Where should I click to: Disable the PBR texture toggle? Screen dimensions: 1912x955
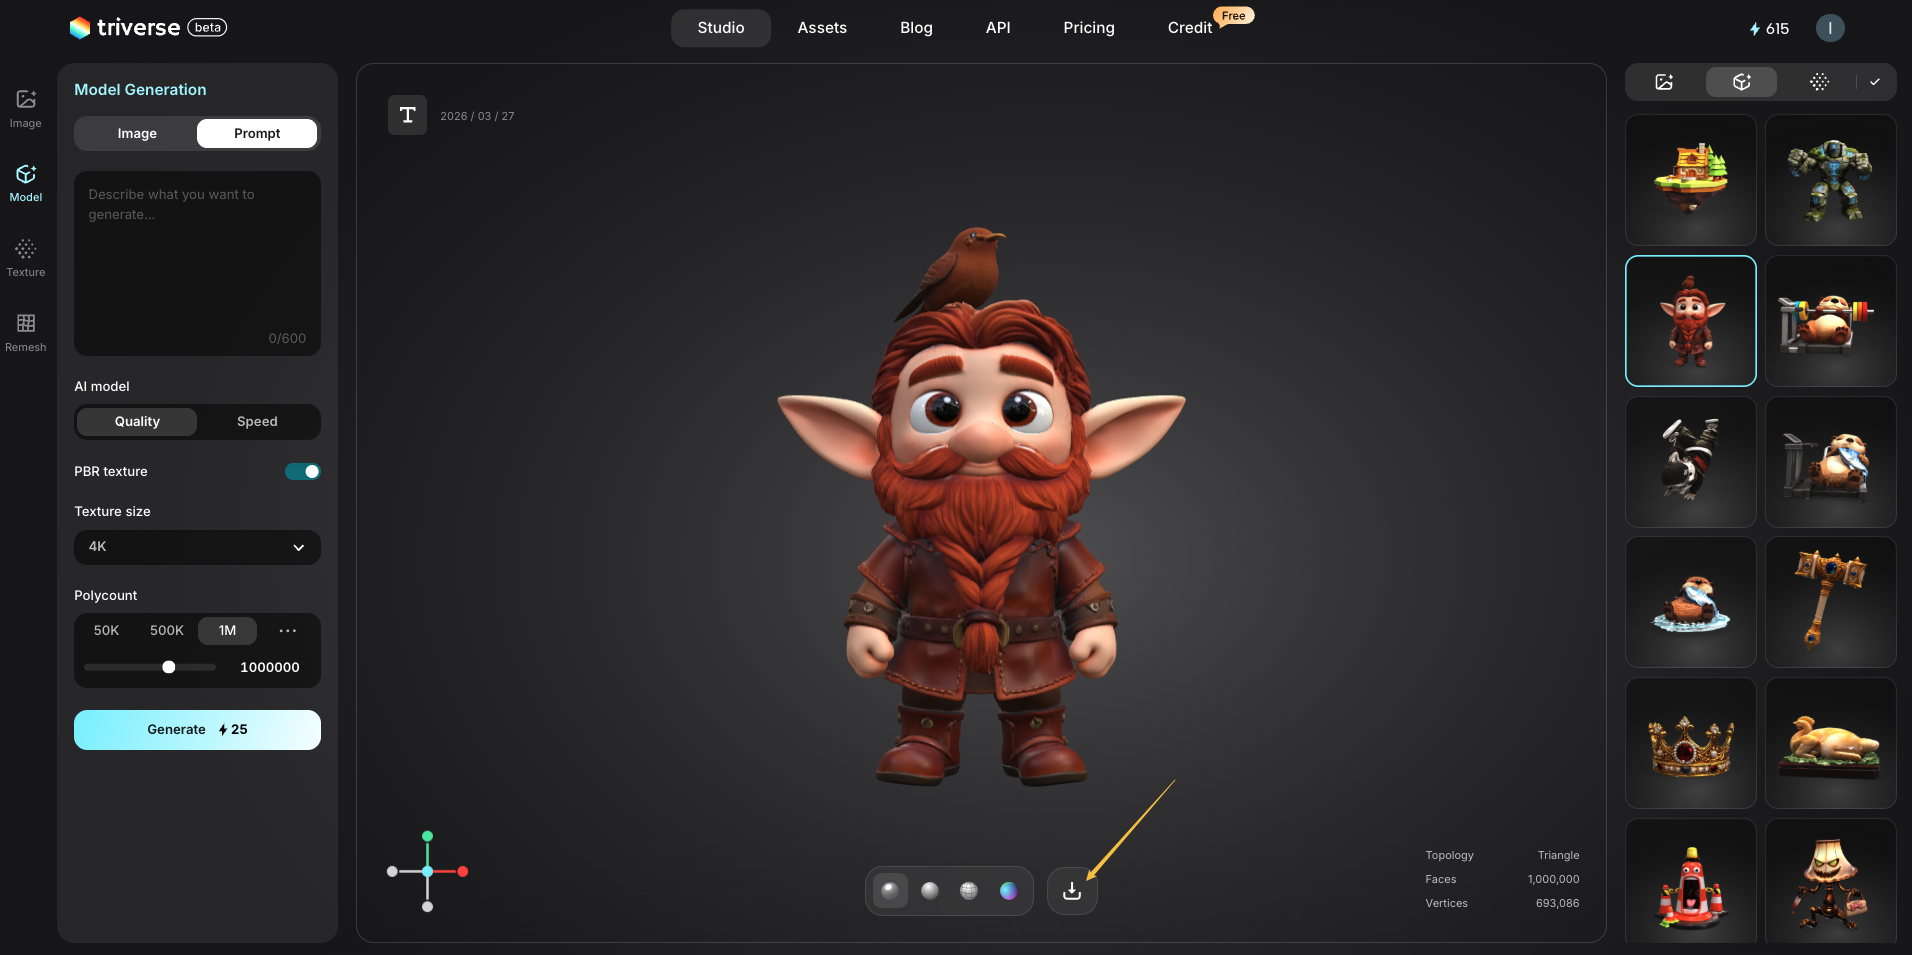[x=302, y=472]
